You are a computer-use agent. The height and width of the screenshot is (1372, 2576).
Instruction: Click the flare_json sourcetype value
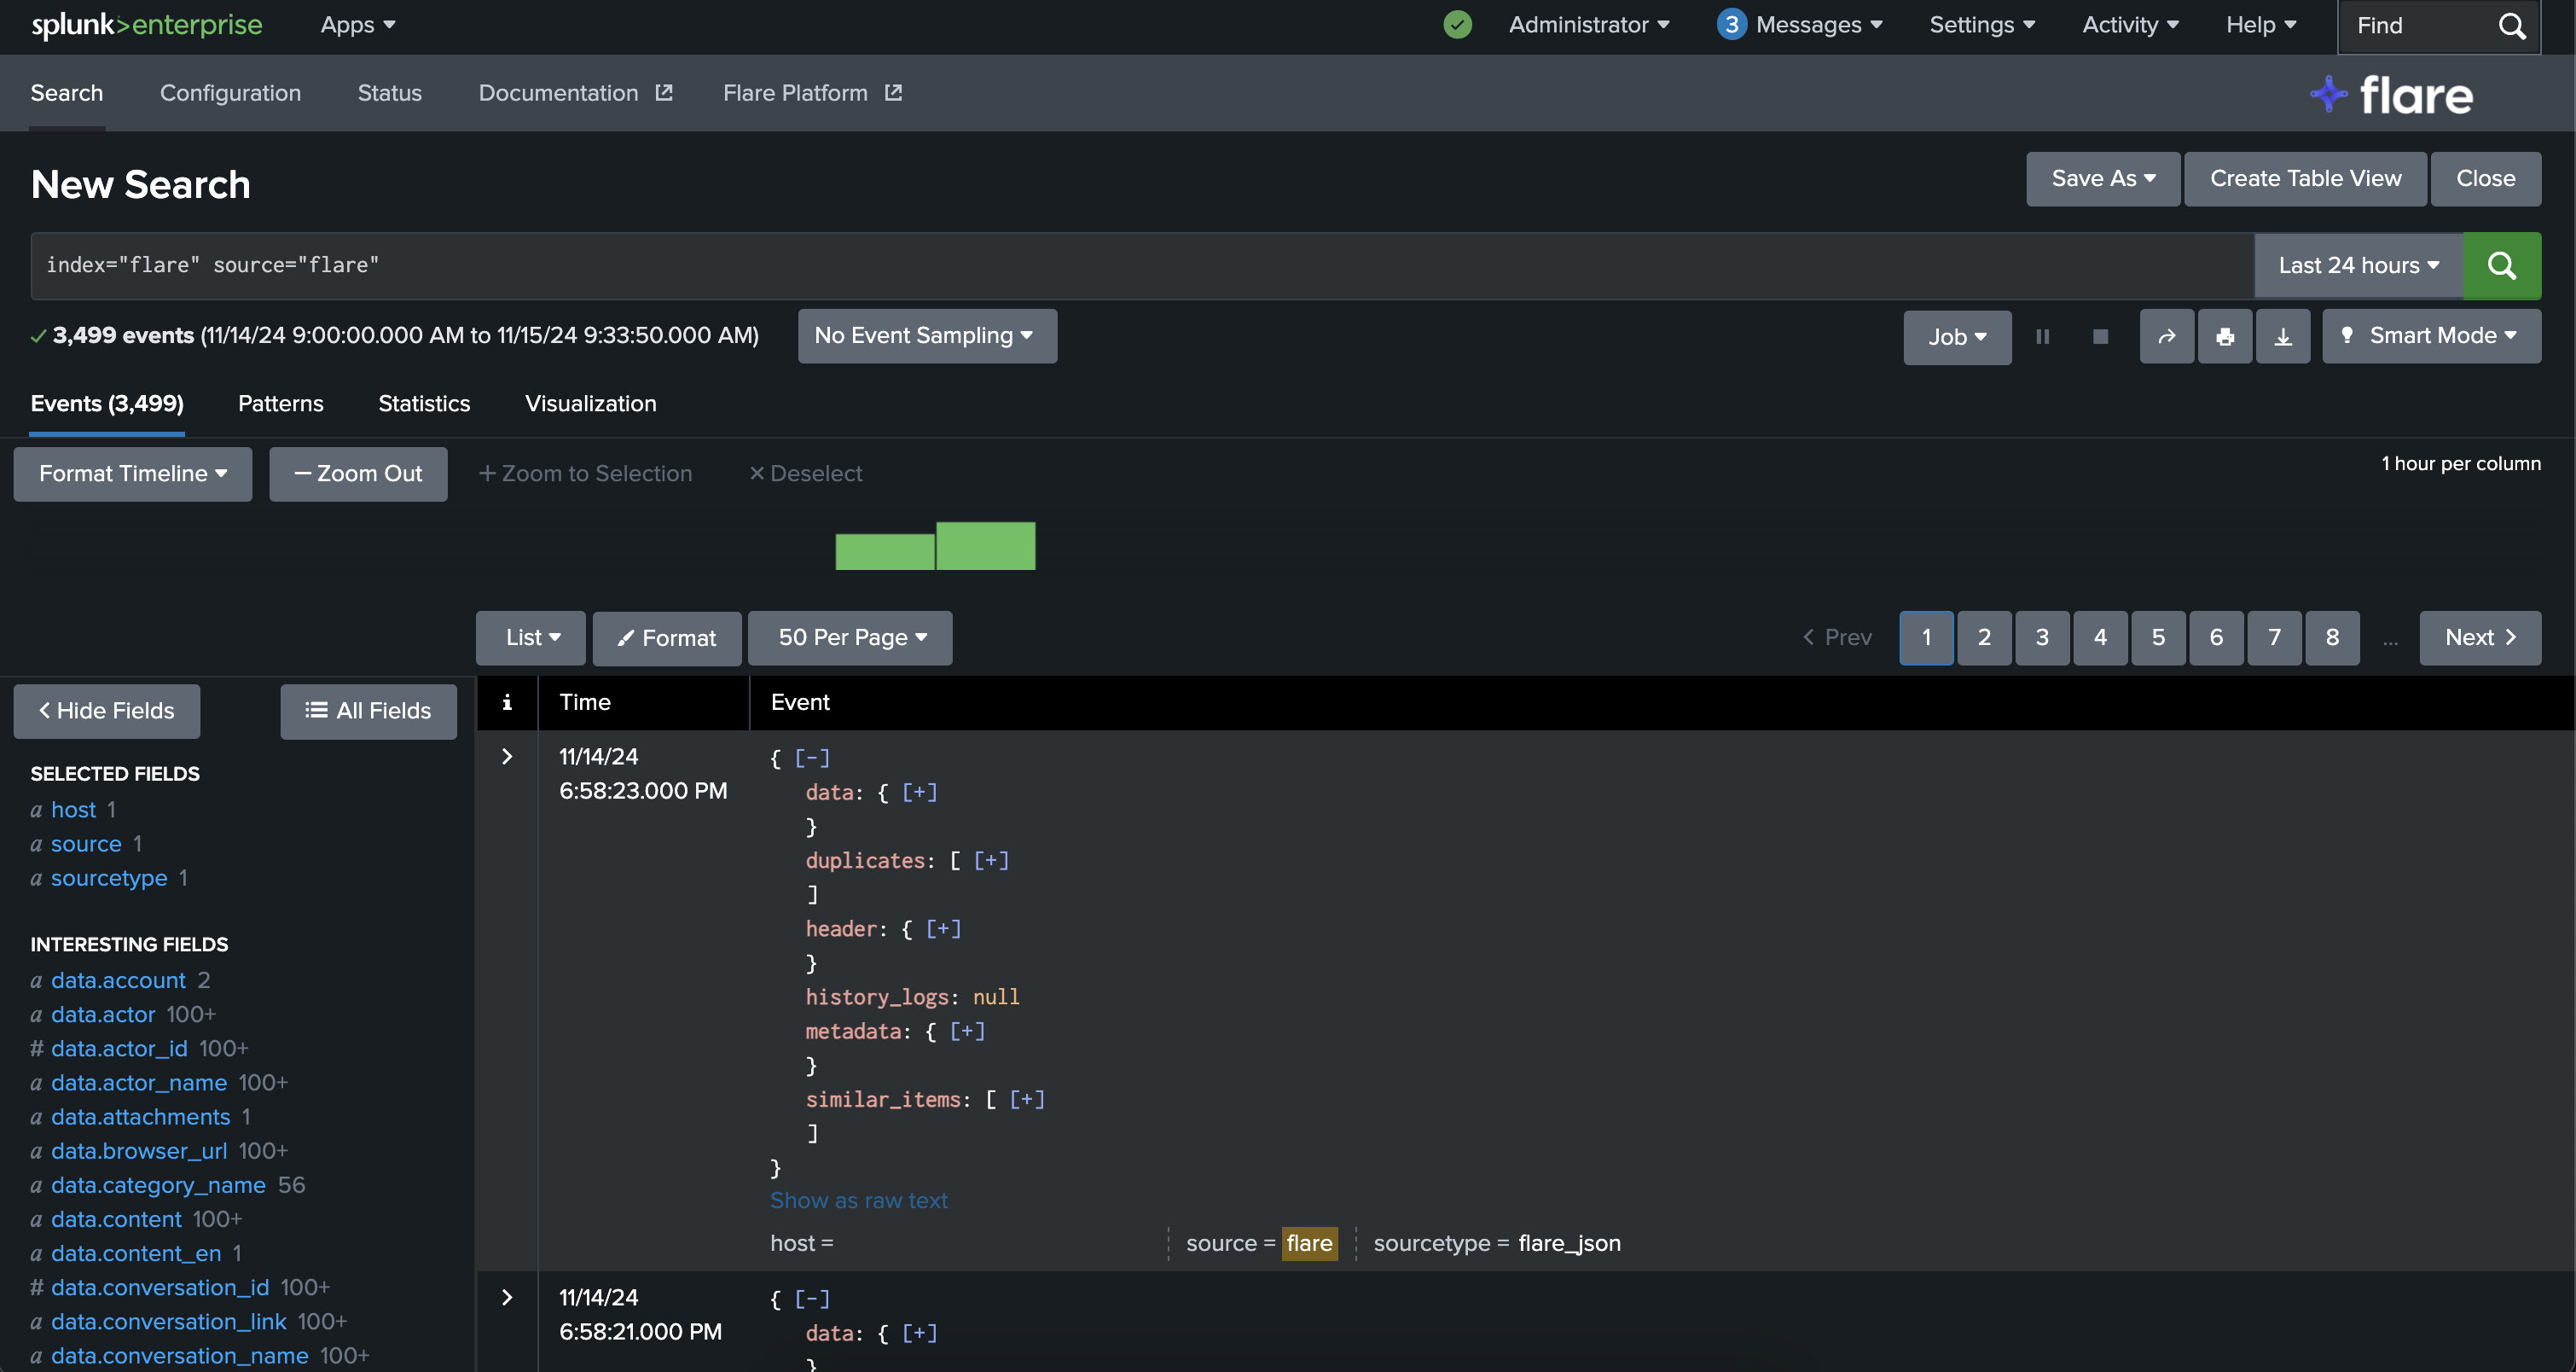click(1569, 1243)
